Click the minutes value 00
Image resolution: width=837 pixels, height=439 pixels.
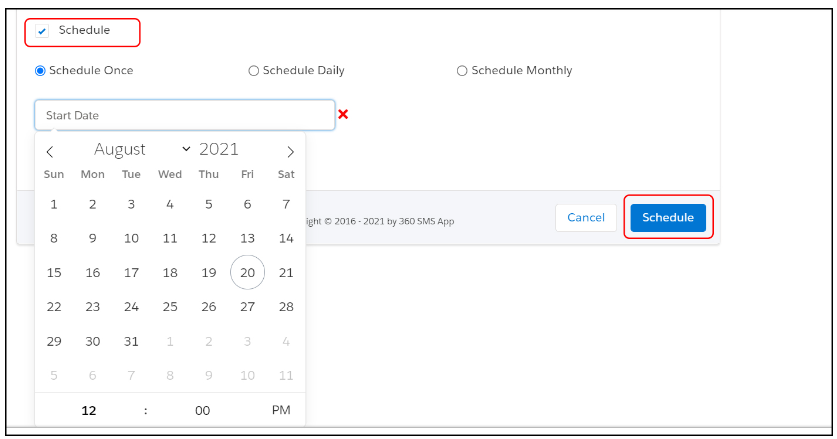pyautogui.click(x=203, y=411)
